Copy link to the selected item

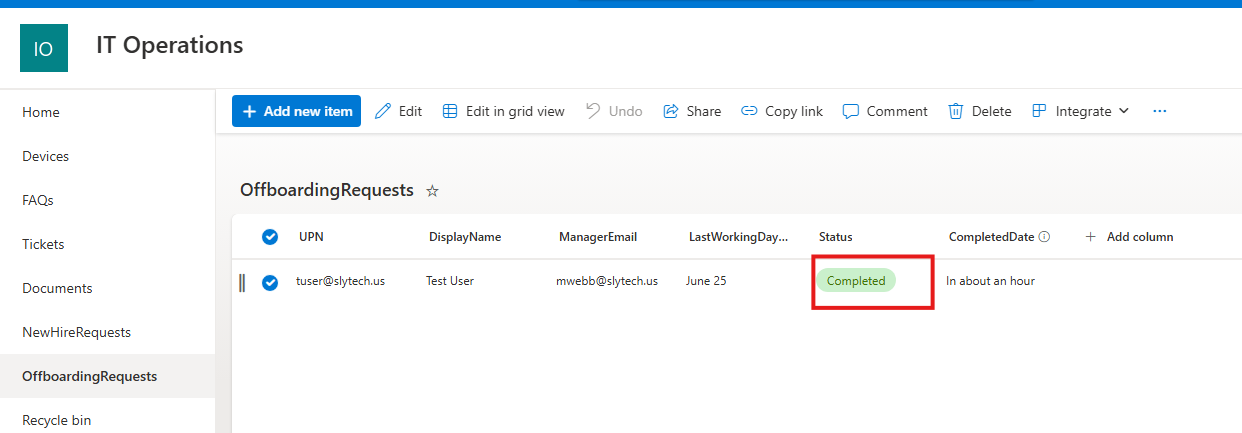coord(782,111)
